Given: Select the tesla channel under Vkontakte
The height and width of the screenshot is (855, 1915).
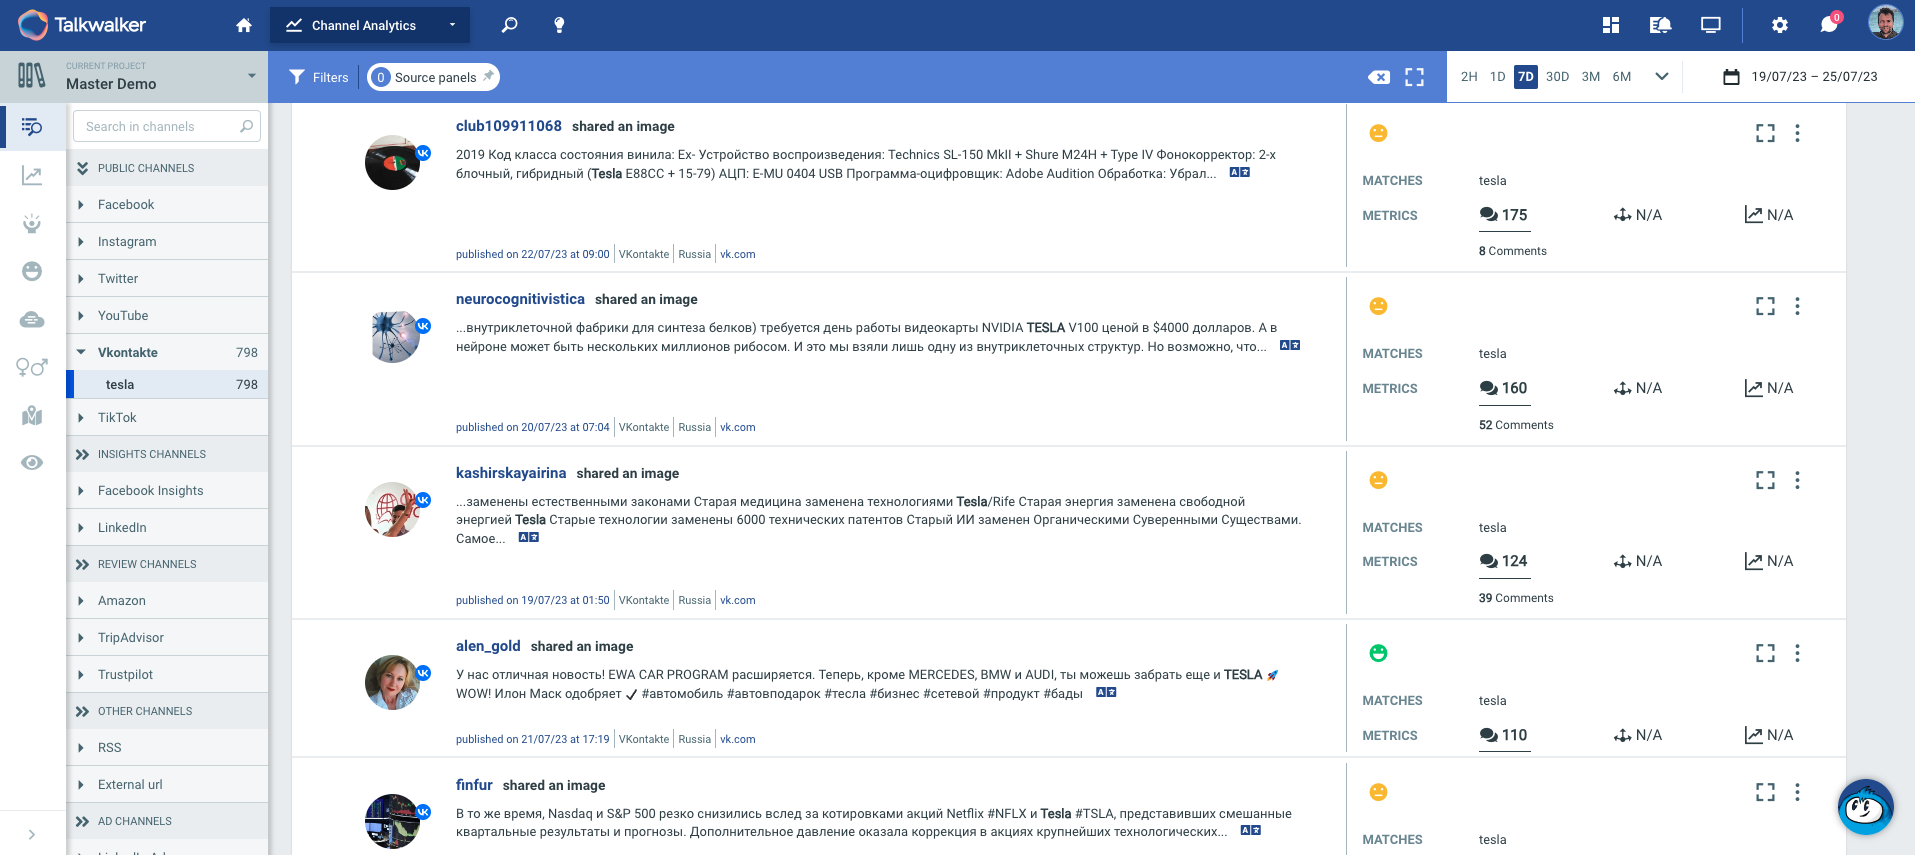Looking at the screenshot, I should (x=167, y=385).
